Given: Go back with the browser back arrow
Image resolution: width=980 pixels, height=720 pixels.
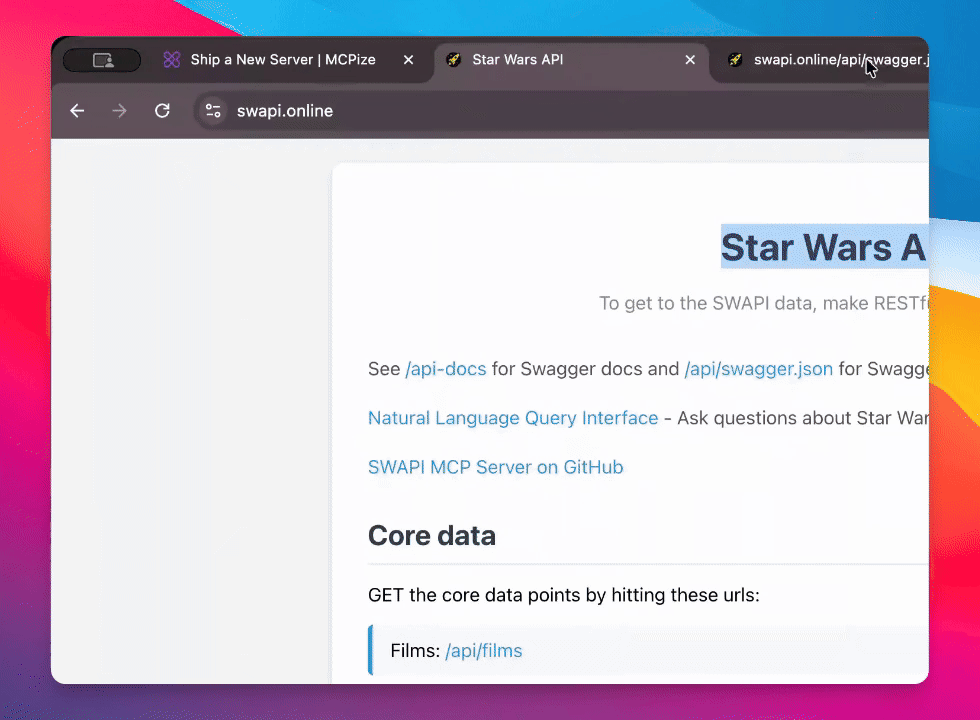Looking at the screenshot, I should click(x=77, y=111).
